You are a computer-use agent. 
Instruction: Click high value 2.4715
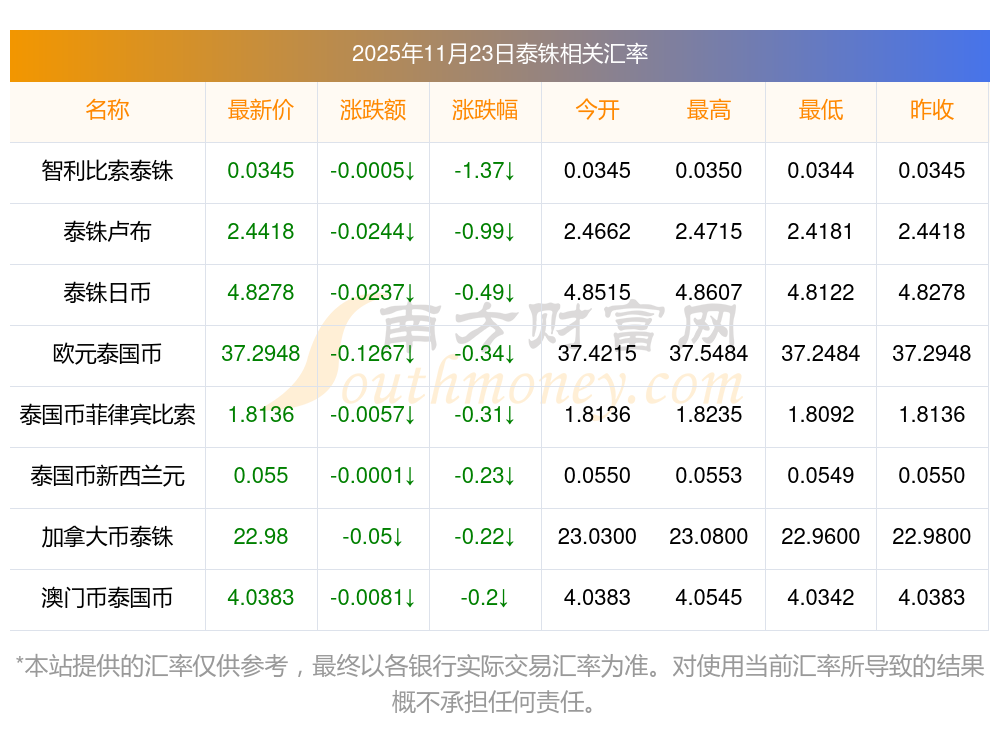[709, 232]
